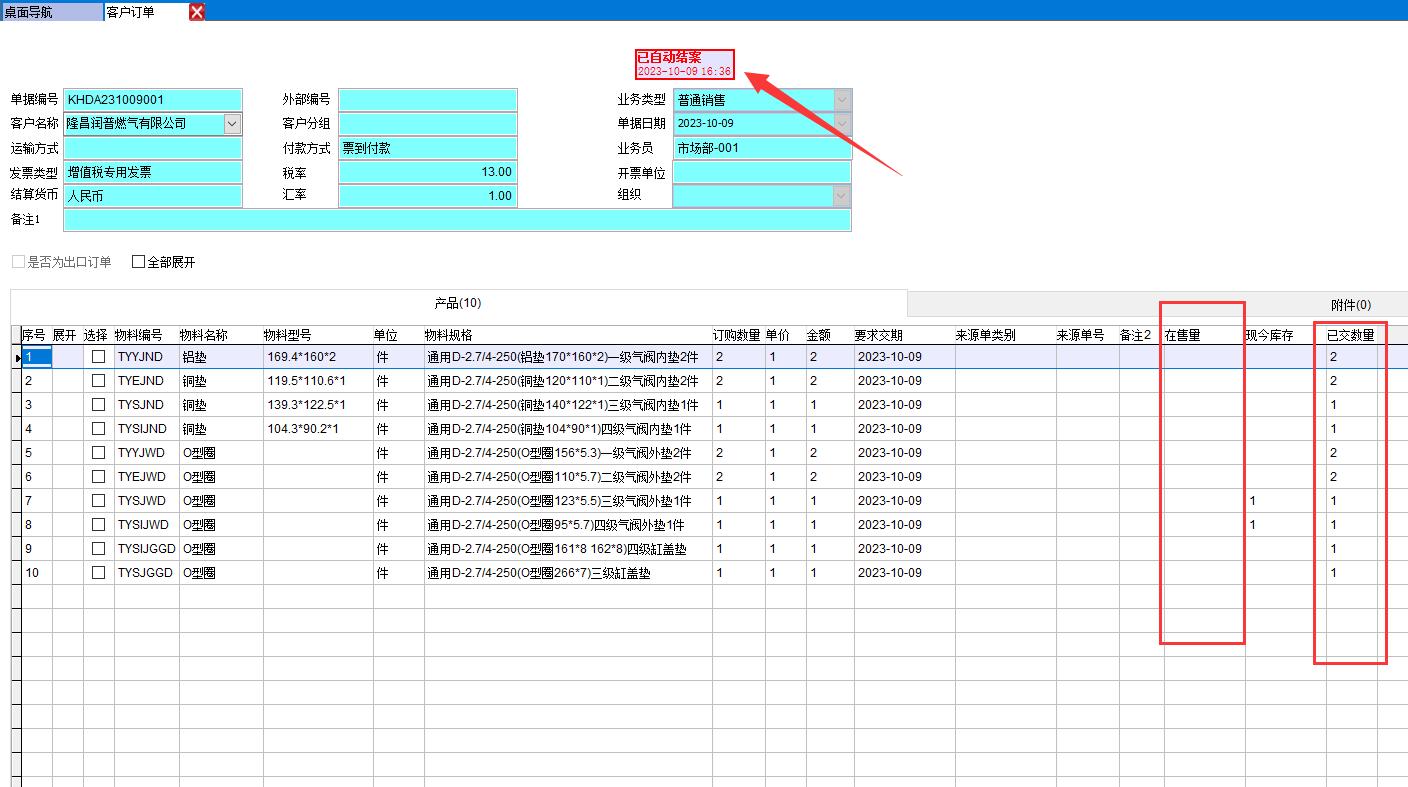Click the 单据编号 field KHDA231009001
This screenshot has height=787, width=1408.
point(152,100)
